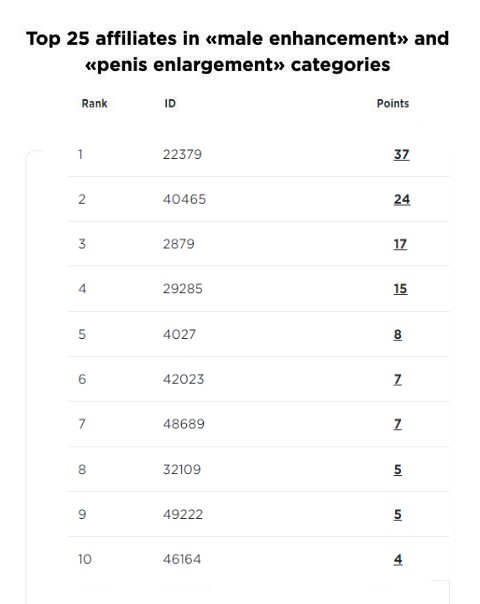Open the 4 points link for ID 46164
480x604 pixels.
[398, 559]
